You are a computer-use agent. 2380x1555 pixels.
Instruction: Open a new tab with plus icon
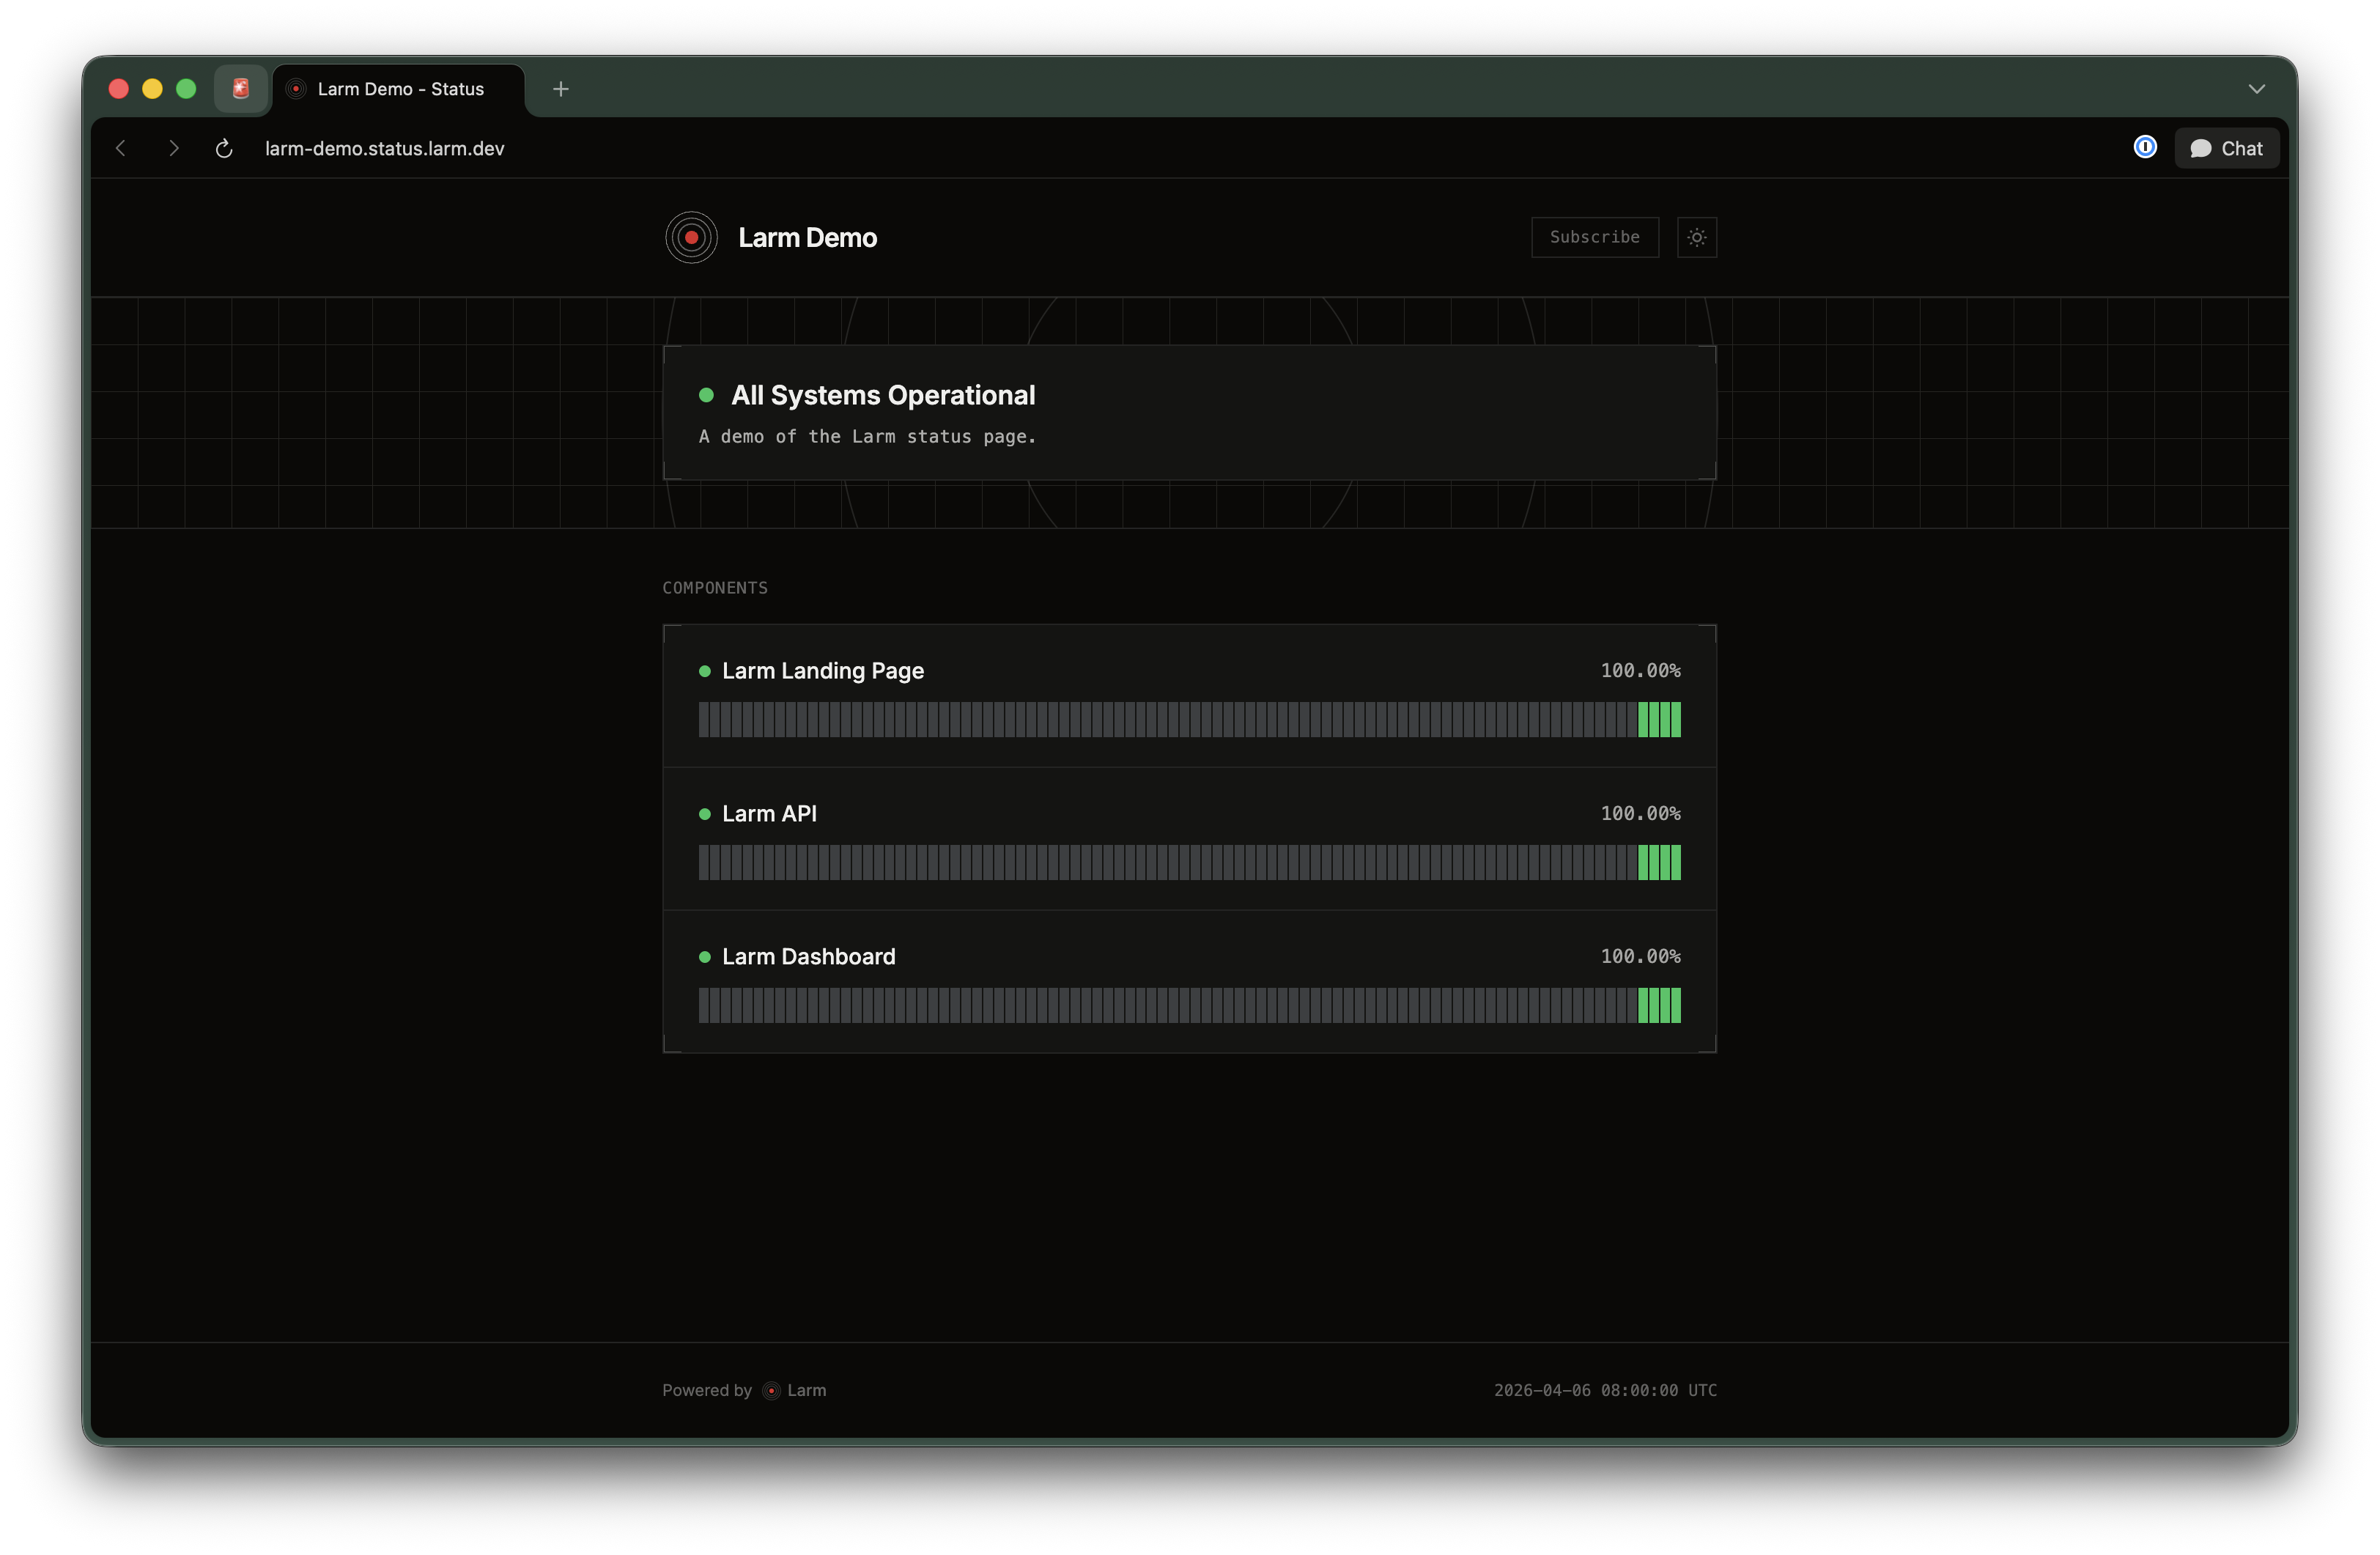point(561,89)
